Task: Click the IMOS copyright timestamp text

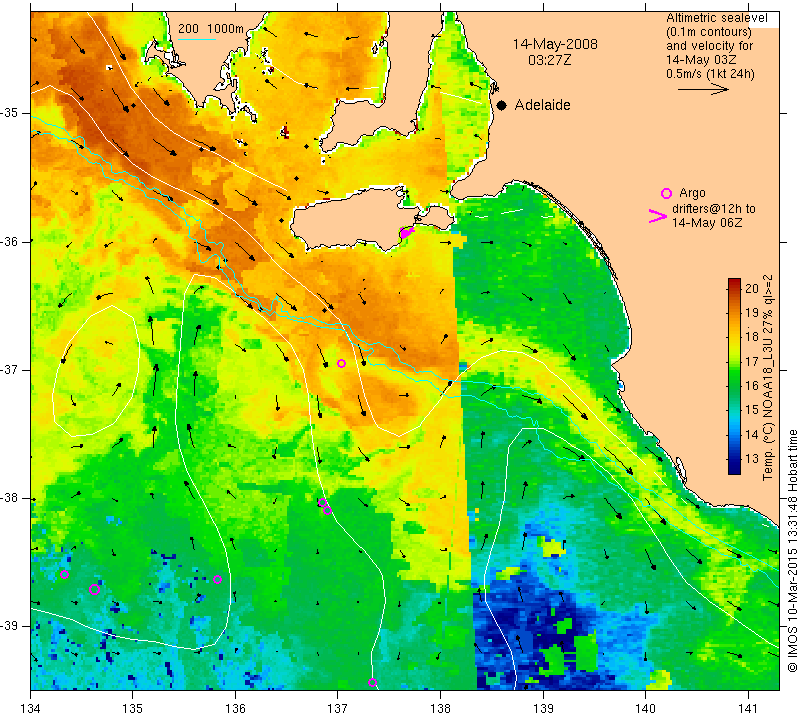Action: 792,550
